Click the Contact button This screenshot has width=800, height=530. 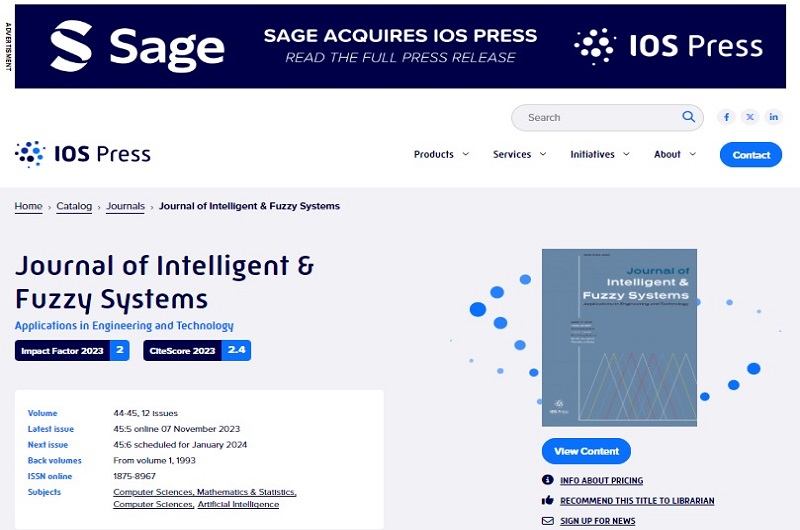coord(751,155)
